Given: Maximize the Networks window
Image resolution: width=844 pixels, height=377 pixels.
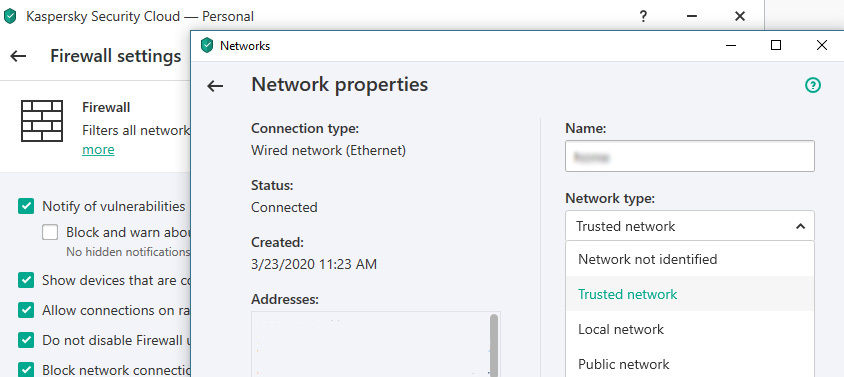Looking at the screenshot, I should tap(776, 45).
